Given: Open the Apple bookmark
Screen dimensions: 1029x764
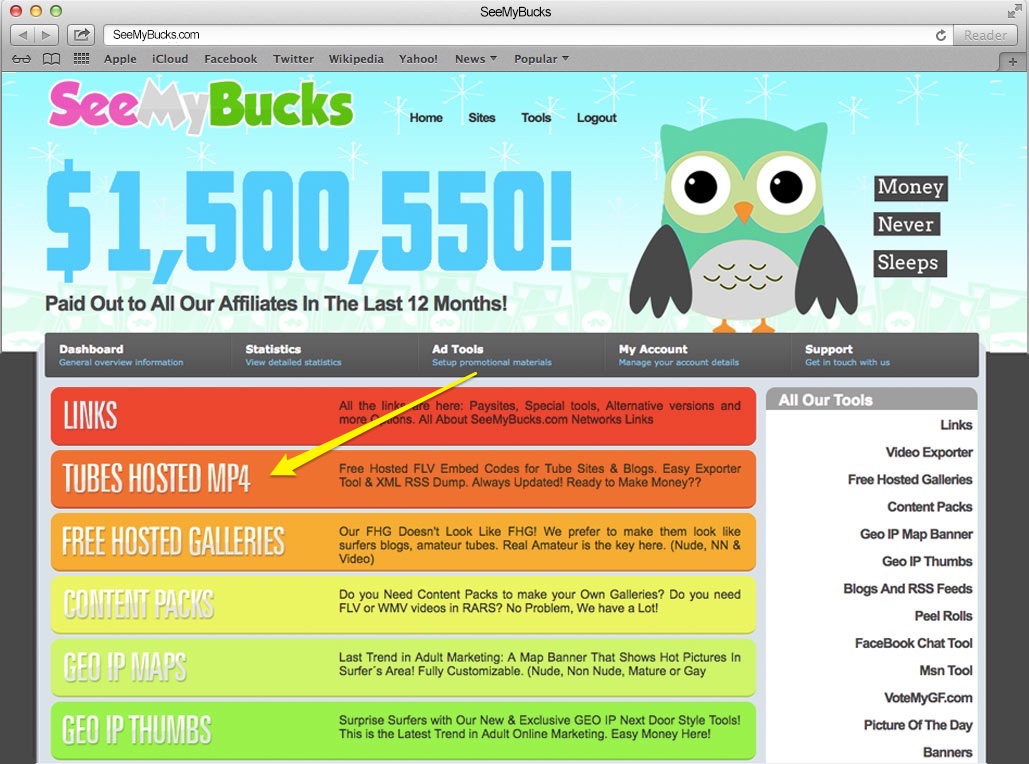Looking at the screenshot, I should point(120,59).
